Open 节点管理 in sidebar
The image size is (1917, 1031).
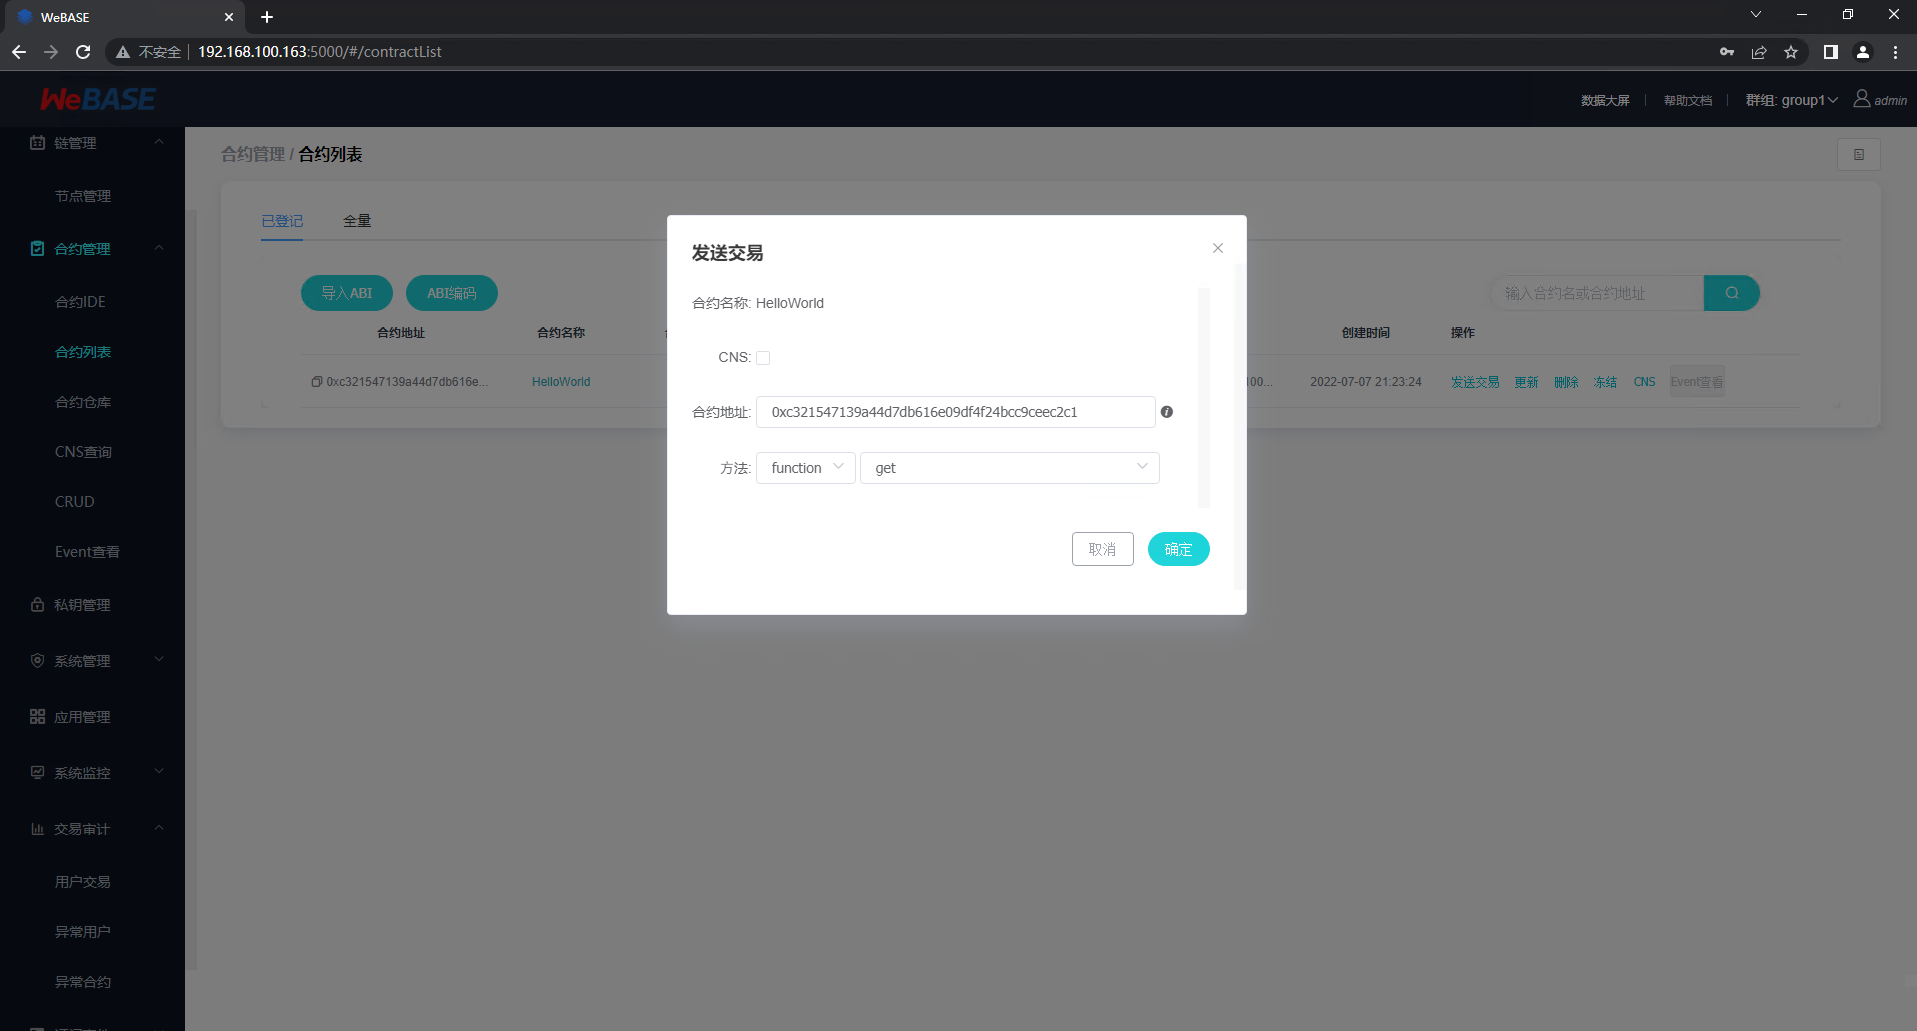pos(83,196)
